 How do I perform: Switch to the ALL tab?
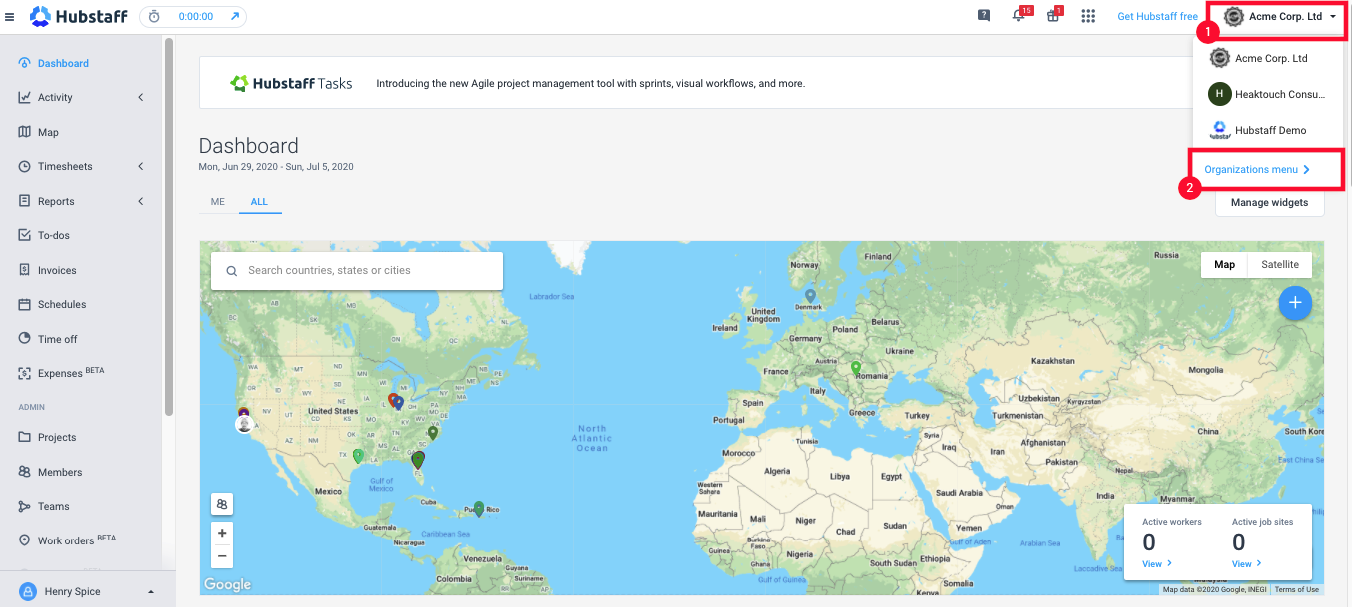pyautogui.click(x=259, y=202)
